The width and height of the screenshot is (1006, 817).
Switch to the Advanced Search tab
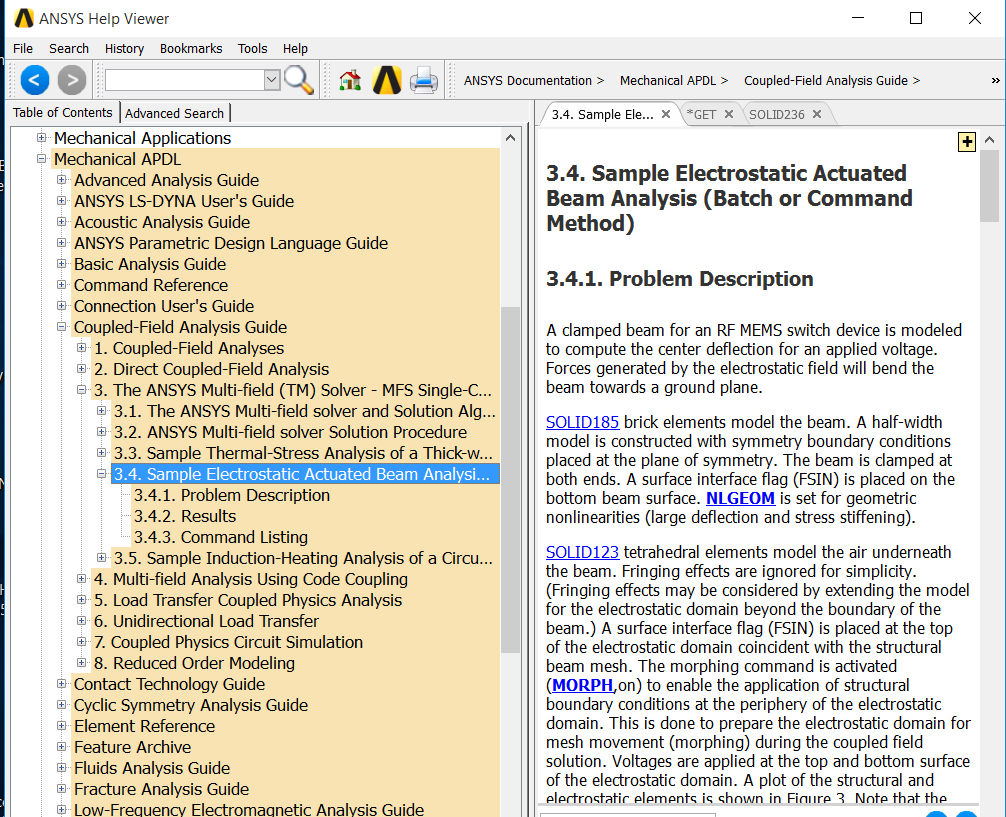click(174, 113)
